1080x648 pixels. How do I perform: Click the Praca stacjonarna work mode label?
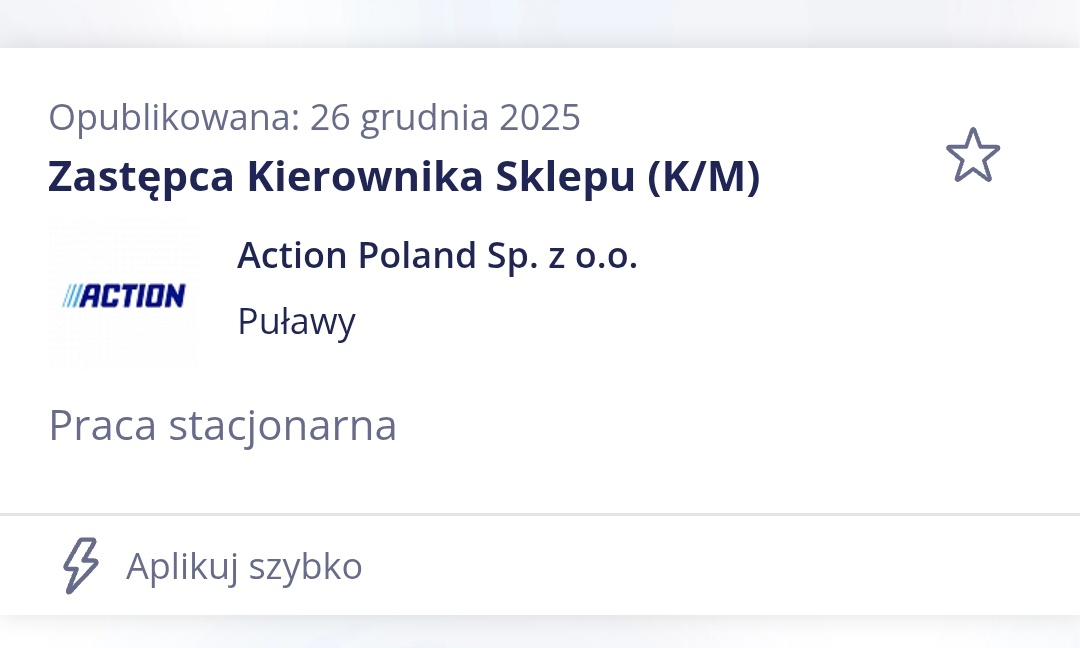click(222, 425)
